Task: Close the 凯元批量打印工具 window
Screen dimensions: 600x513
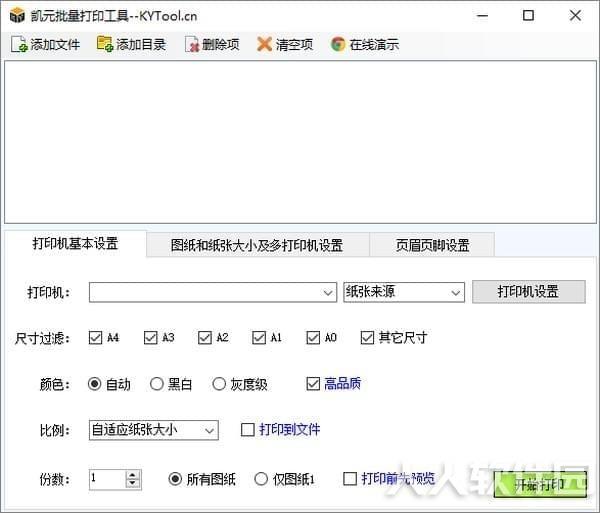Action: [575, 16]
